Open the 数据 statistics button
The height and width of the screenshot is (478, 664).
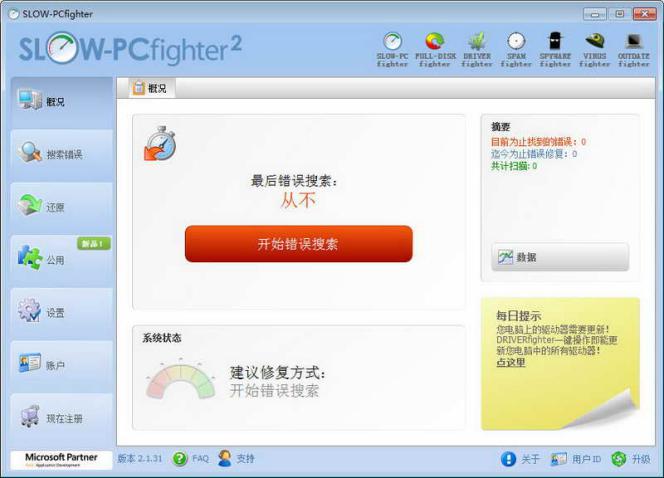coord(560,257)
